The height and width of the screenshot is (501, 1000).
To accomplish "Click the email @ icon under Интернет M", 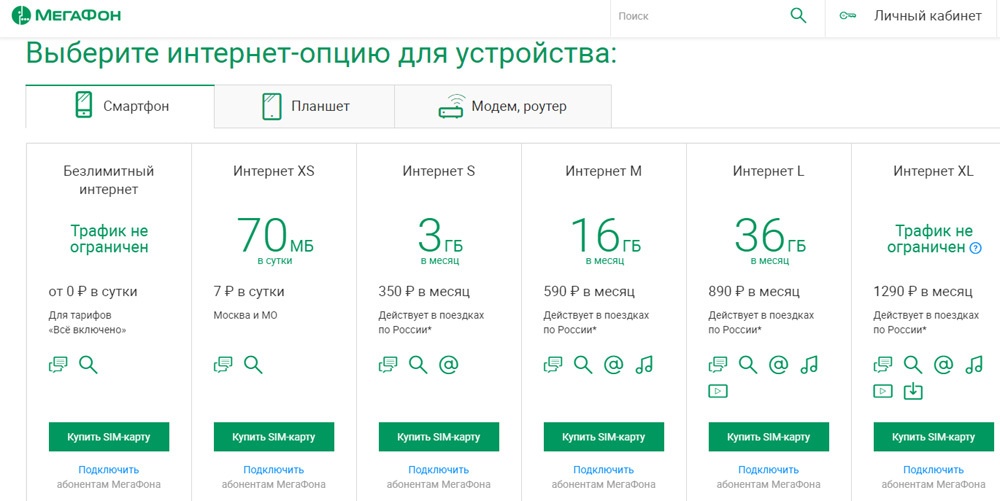I will [614, 365].
